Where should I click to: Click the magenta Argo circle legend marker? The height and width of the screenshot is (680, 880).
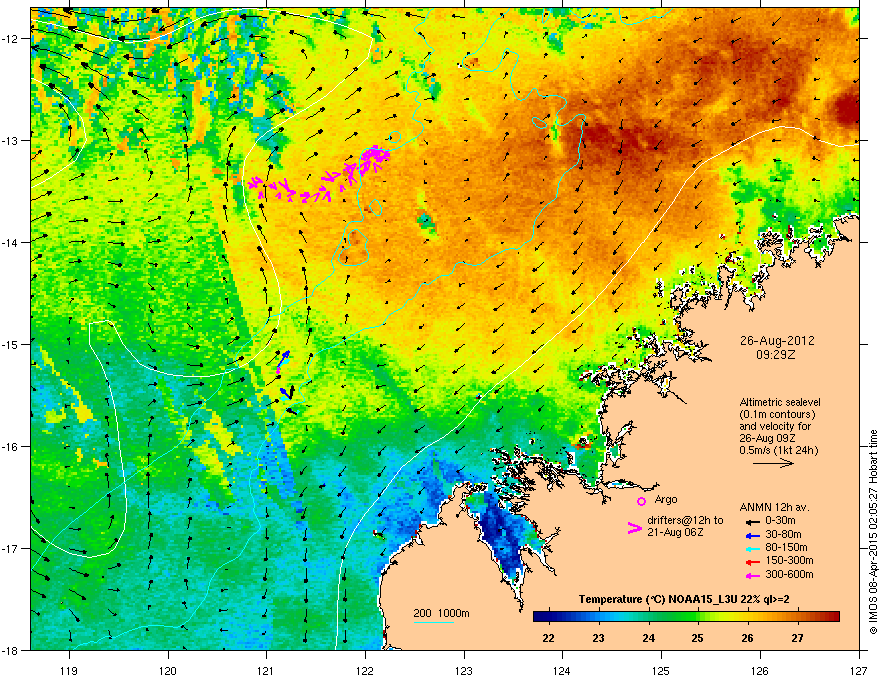pyautogui.click(x=641, y=501)
